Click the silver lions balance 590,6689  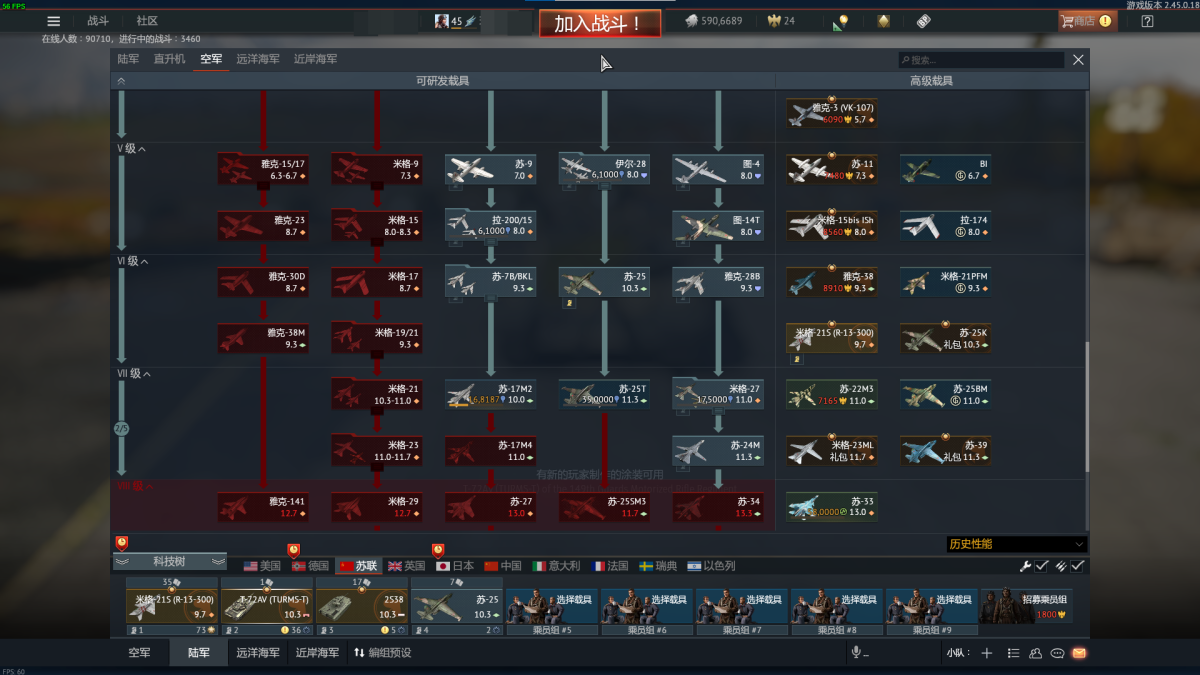point(713,21)
